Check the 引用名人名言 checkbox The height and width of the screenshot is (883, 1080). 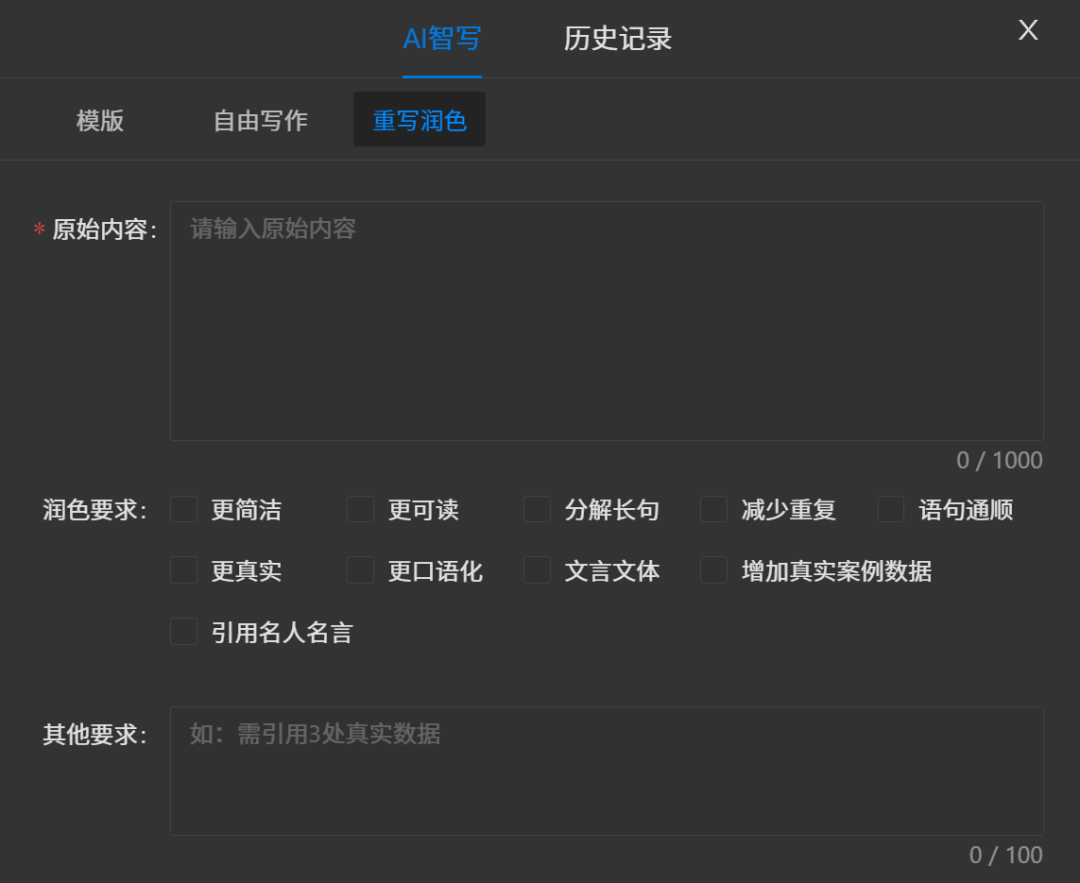(184, 632)
